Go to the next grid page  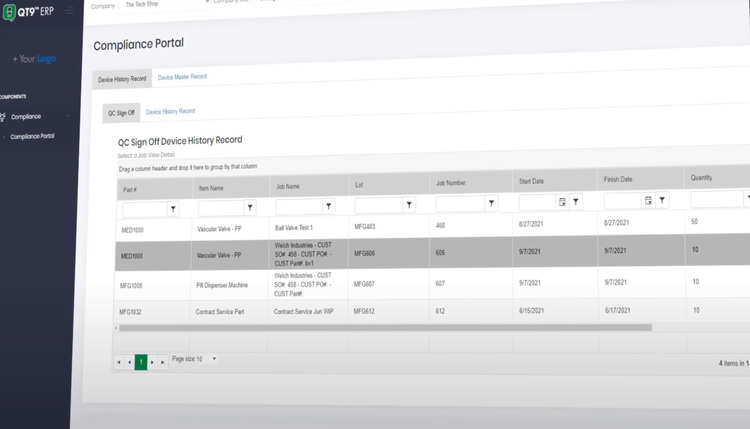coord(152,361)
